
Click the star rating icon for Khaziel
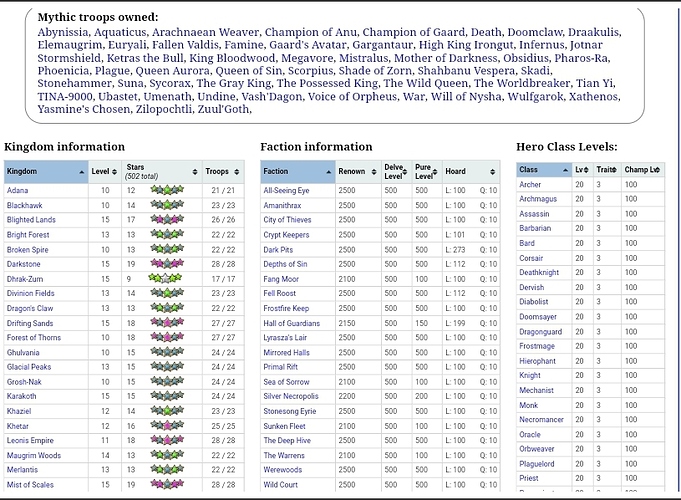tap(167, 410)
